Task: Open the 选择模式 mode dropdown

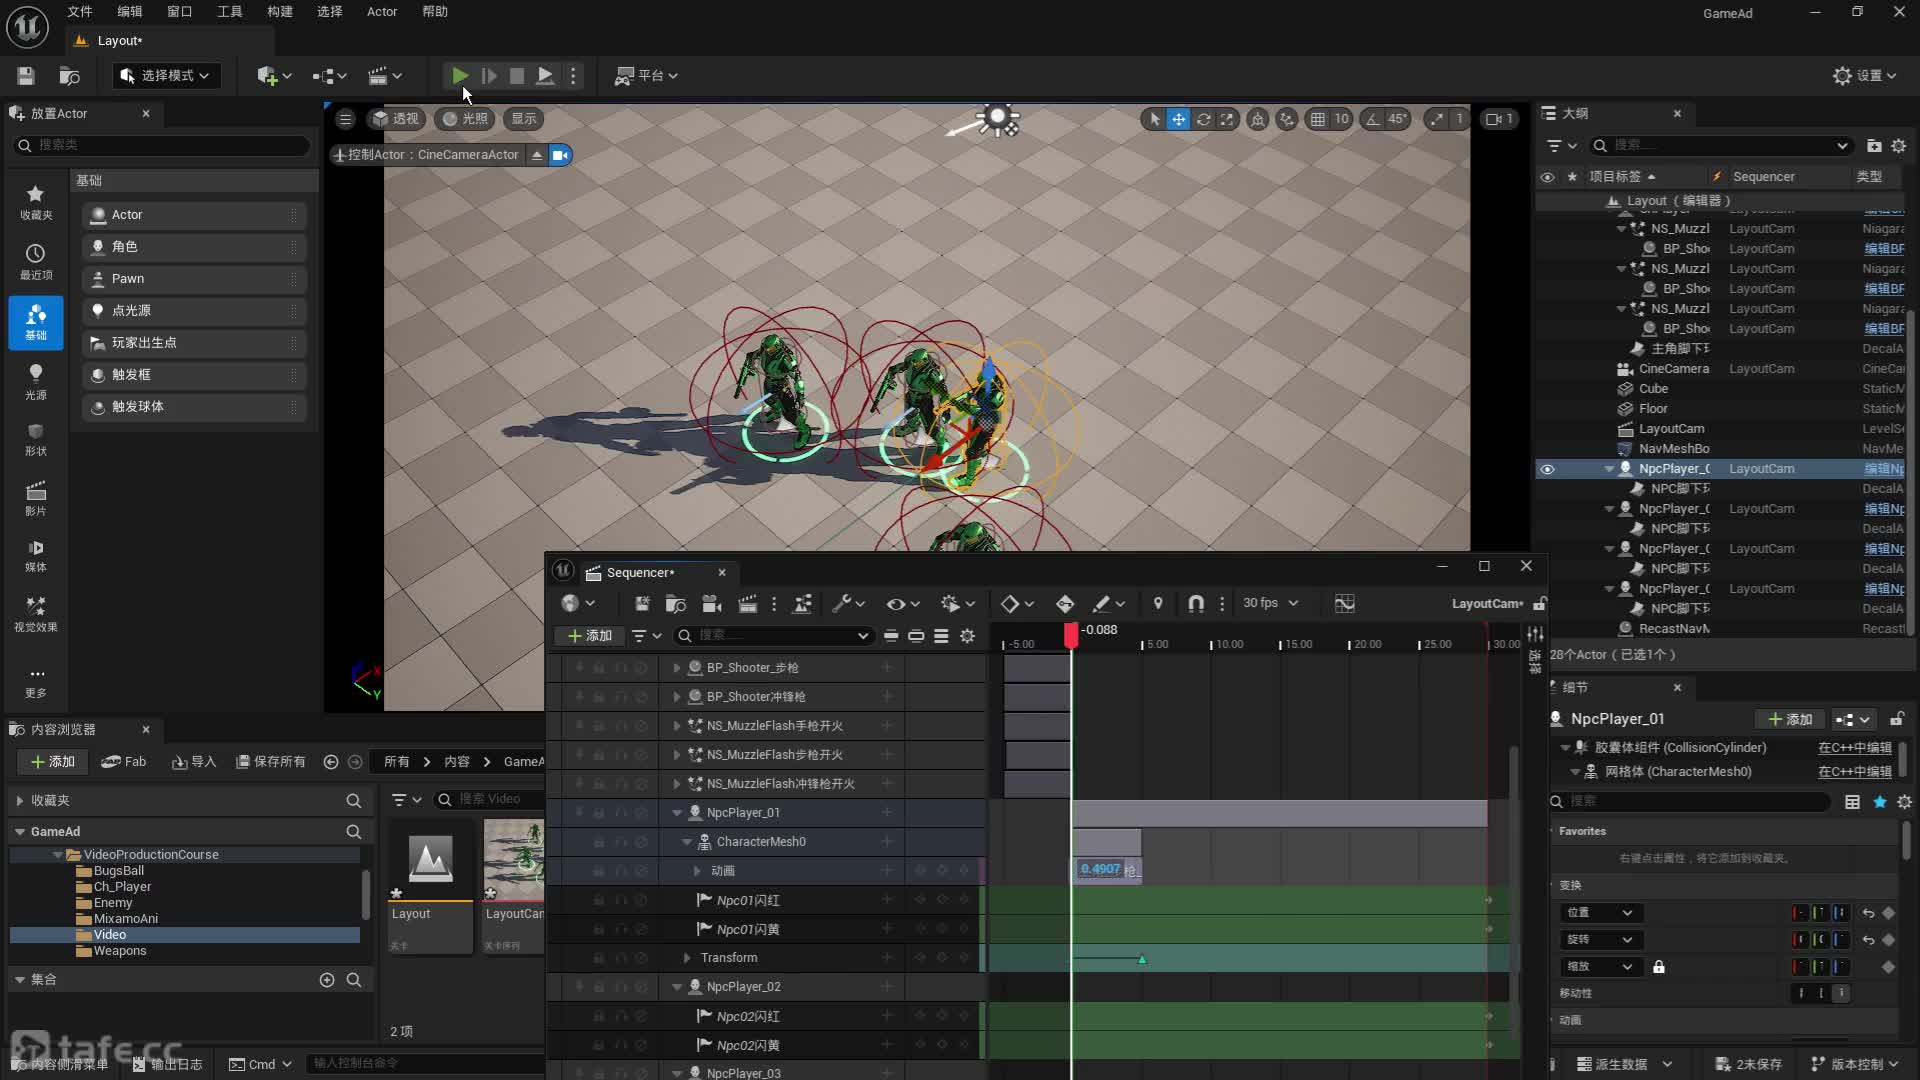Action: [166, 75]
